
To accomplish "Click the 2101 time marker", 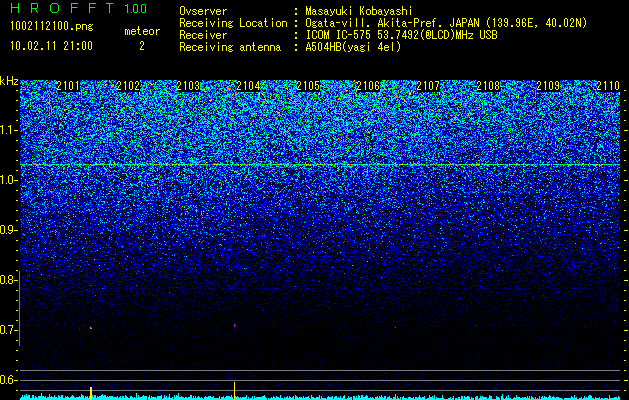I will [68, 86].
